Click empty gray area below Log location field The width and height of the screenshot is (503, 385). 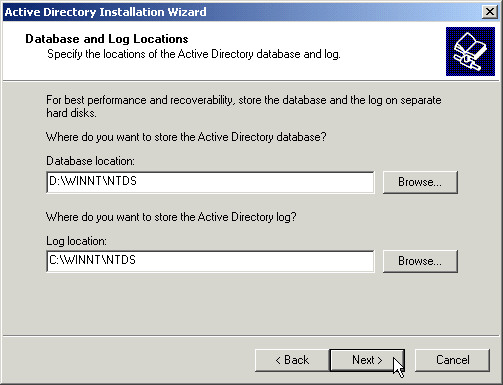233,303
